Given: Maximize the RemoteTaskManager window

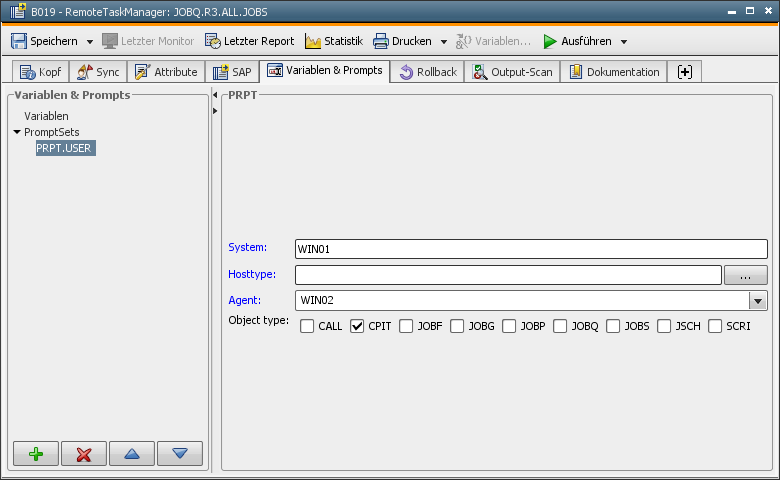Looking at the screenshot, I should click(750, 10).
